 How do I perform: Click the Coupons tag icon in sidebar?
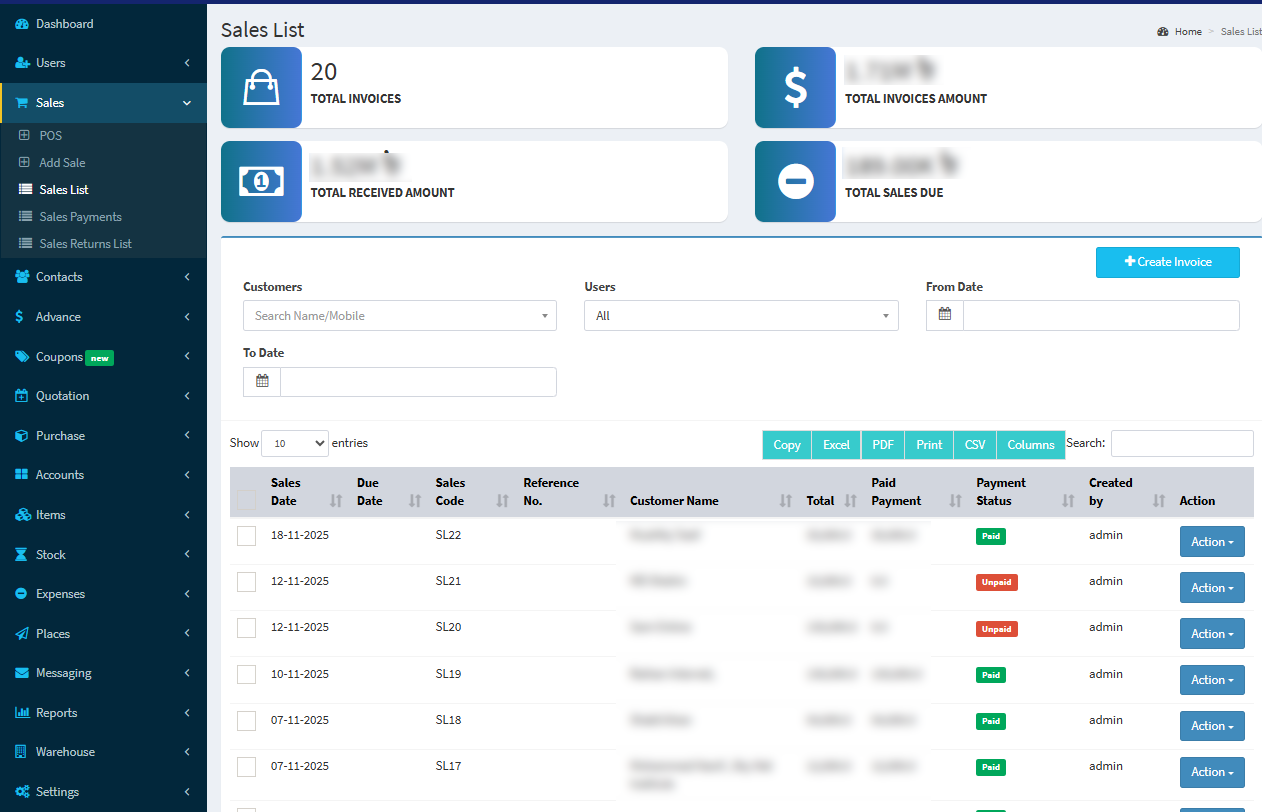point(22,357)
